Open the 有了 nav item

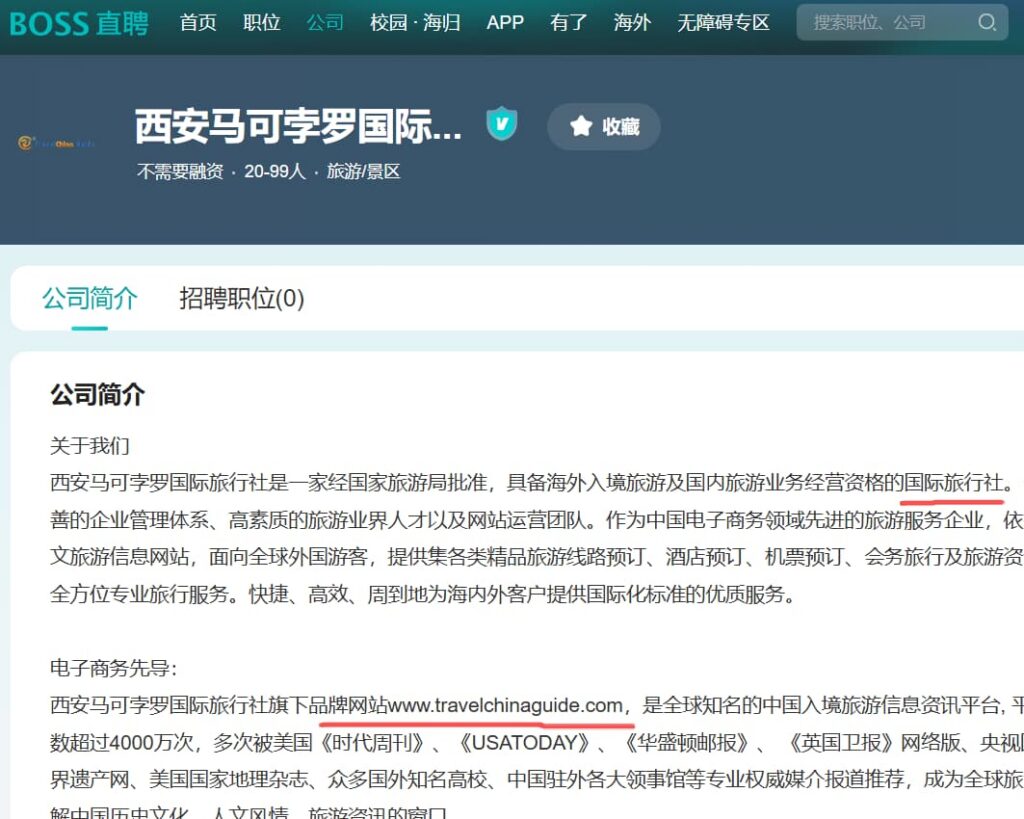click(568, 23)
